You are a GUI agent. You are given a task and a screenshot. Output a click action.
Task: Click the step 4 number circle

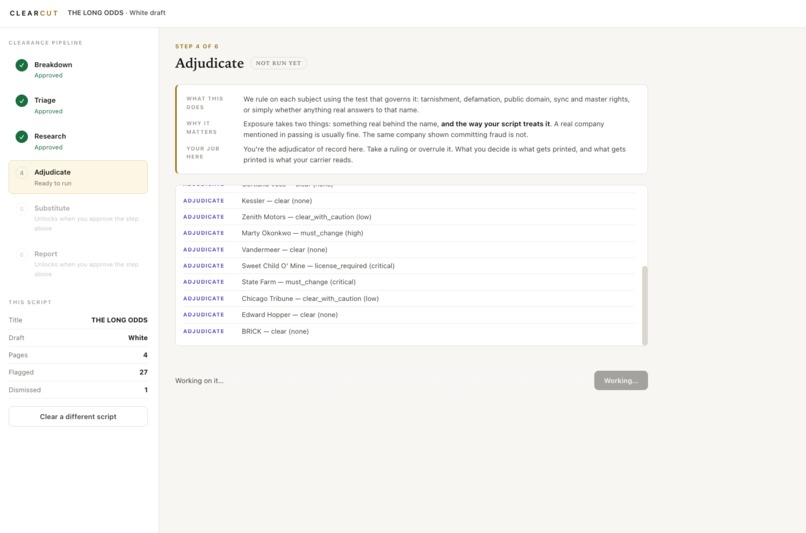[x=22, y=173]
